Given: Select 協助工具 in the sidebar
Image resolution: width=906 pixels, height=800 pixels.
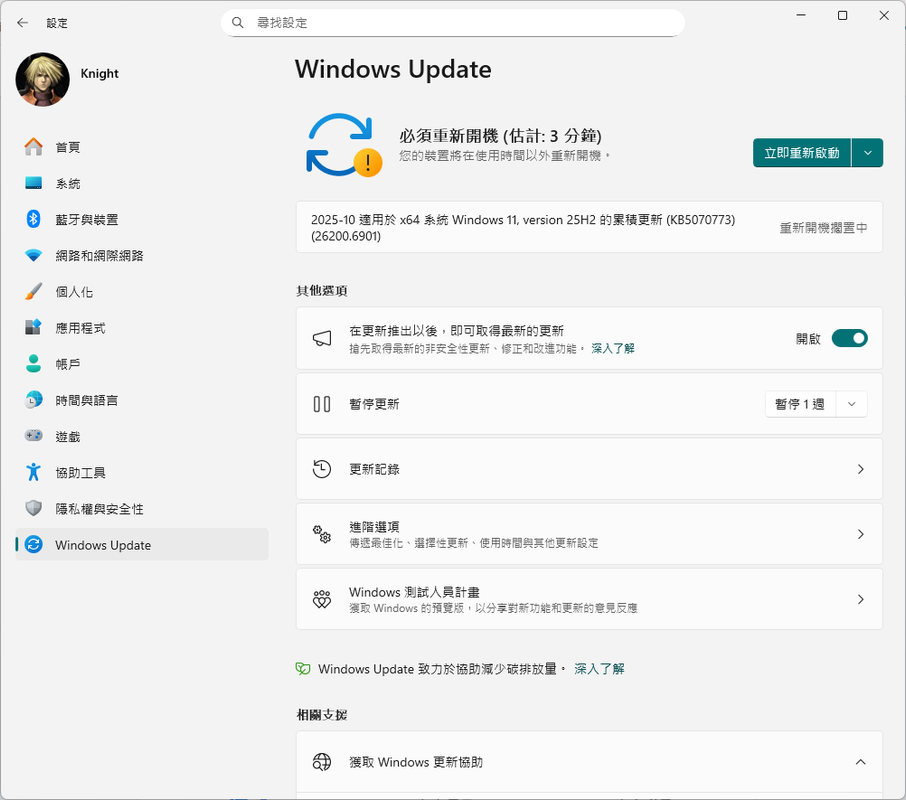Looking at the screenshot, I should pos(142,472).
